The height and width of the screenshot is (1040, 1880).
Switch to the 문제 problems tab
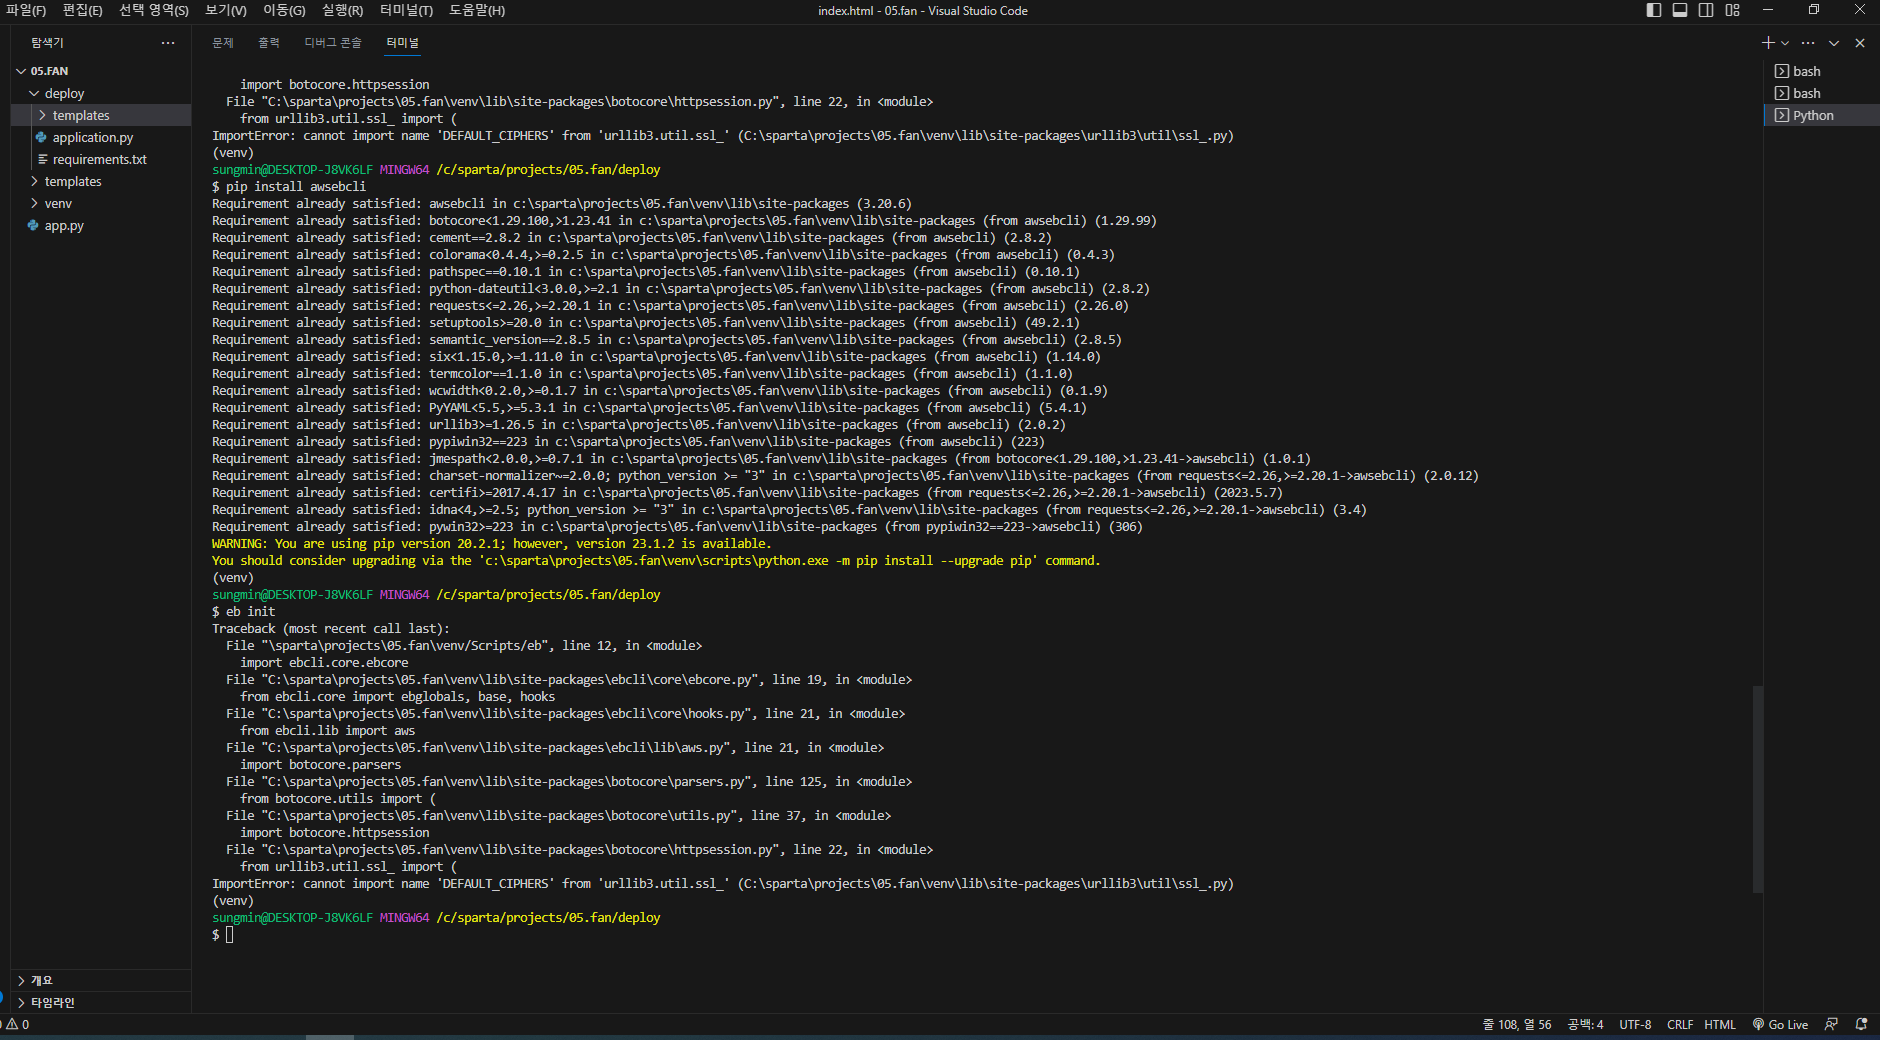point(222,43)
